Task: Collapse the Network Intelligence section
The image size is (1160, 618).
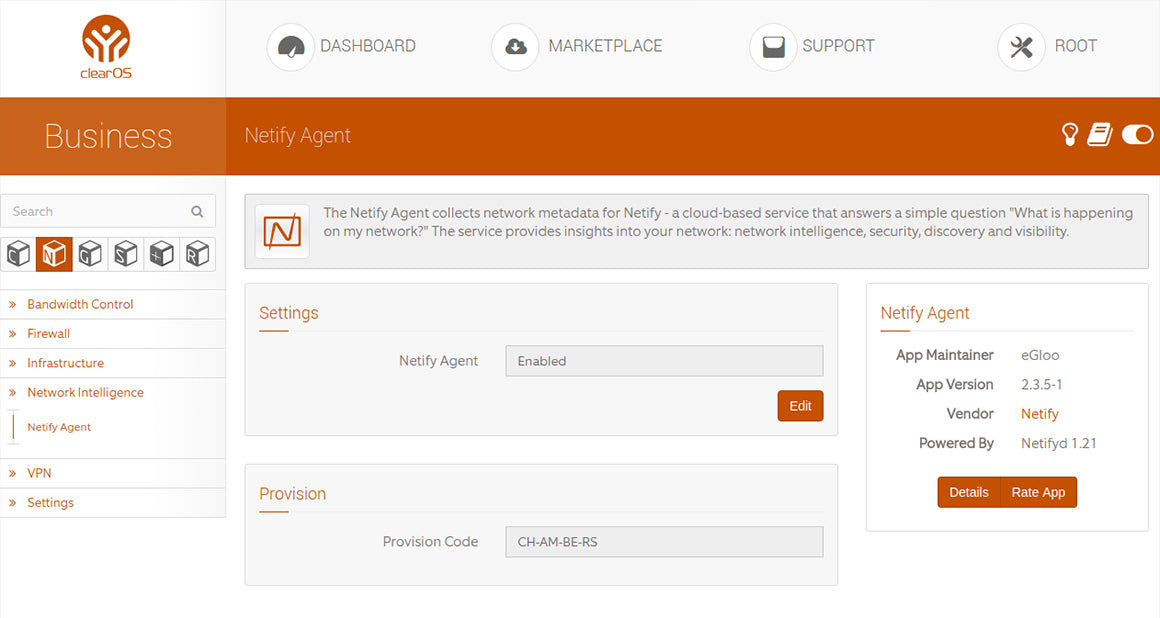Action: [x=85, y=393]
